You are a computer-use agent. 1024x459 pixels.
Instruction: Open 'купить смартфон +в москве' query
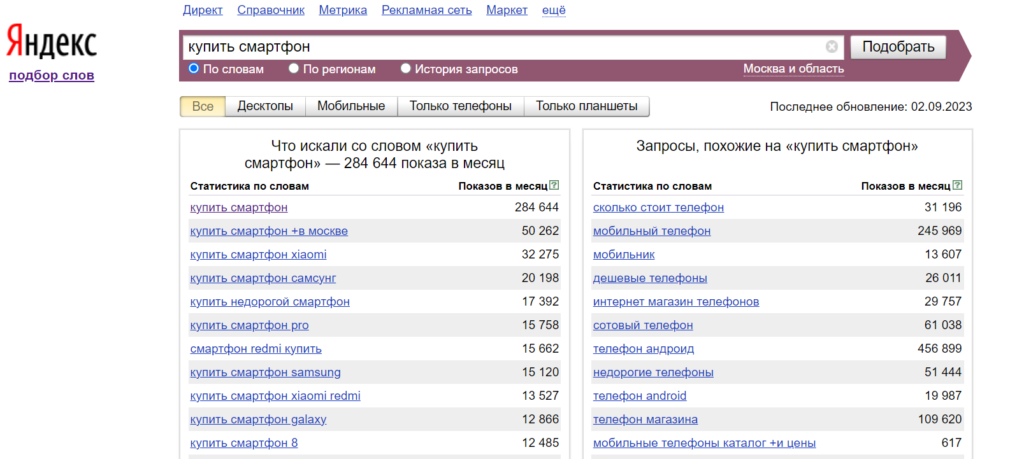tap(269, 231)
